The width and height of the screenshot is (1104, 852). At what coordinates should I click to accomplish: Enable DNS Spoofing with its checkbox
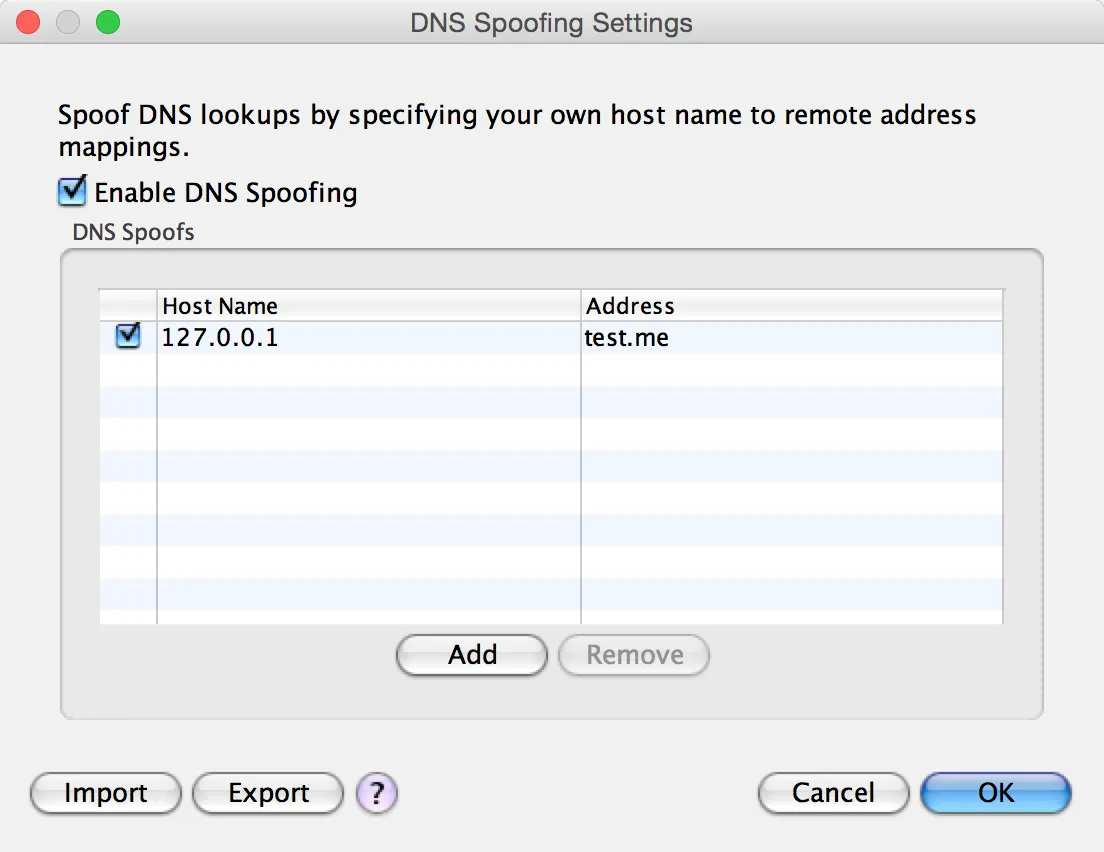[71, 191]
